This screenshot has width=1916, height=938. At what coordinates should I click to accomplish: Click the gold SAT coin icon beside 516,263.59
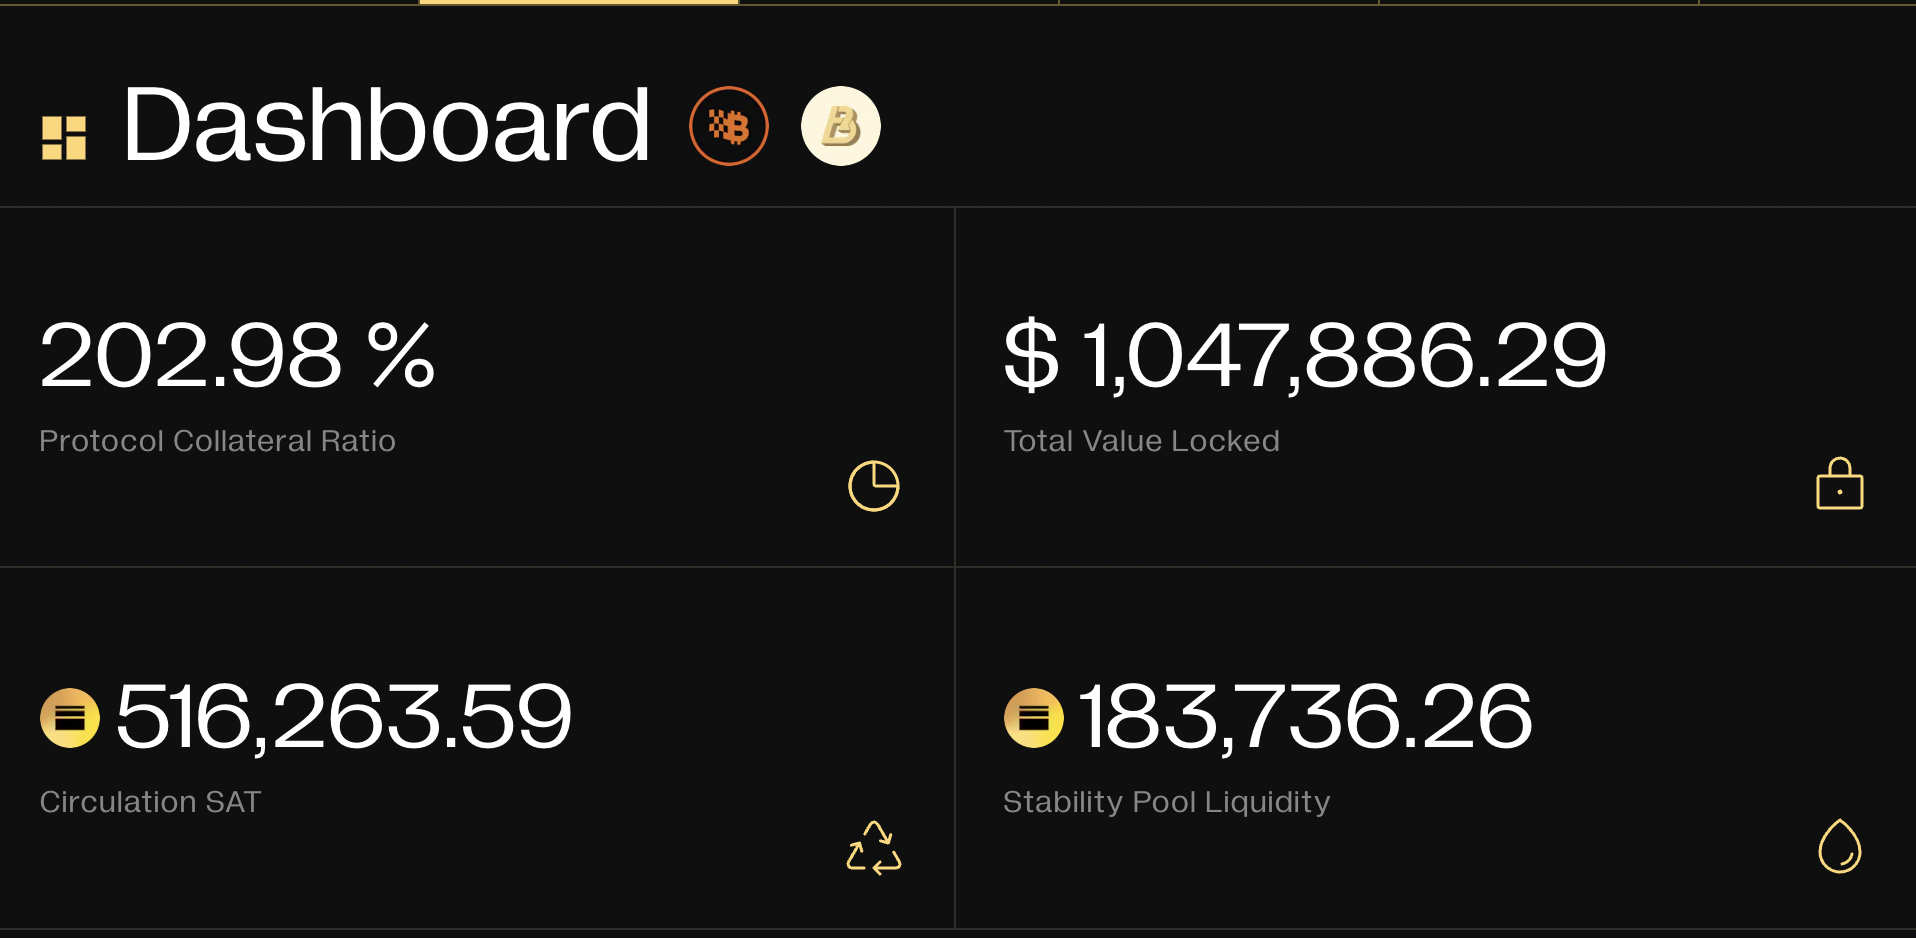68,715
